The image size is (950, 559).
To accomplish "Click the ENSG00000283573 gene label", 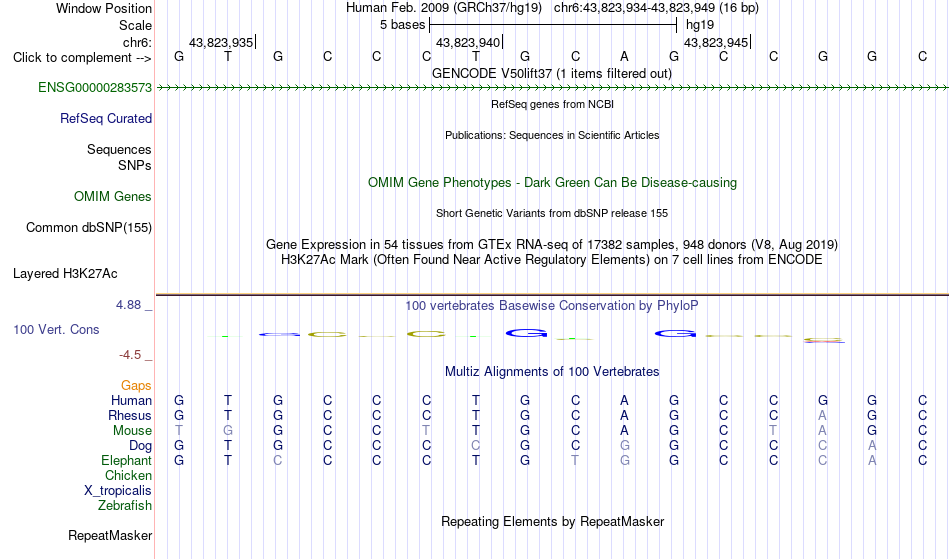I will pyautogui.click(x=95, y=87).
